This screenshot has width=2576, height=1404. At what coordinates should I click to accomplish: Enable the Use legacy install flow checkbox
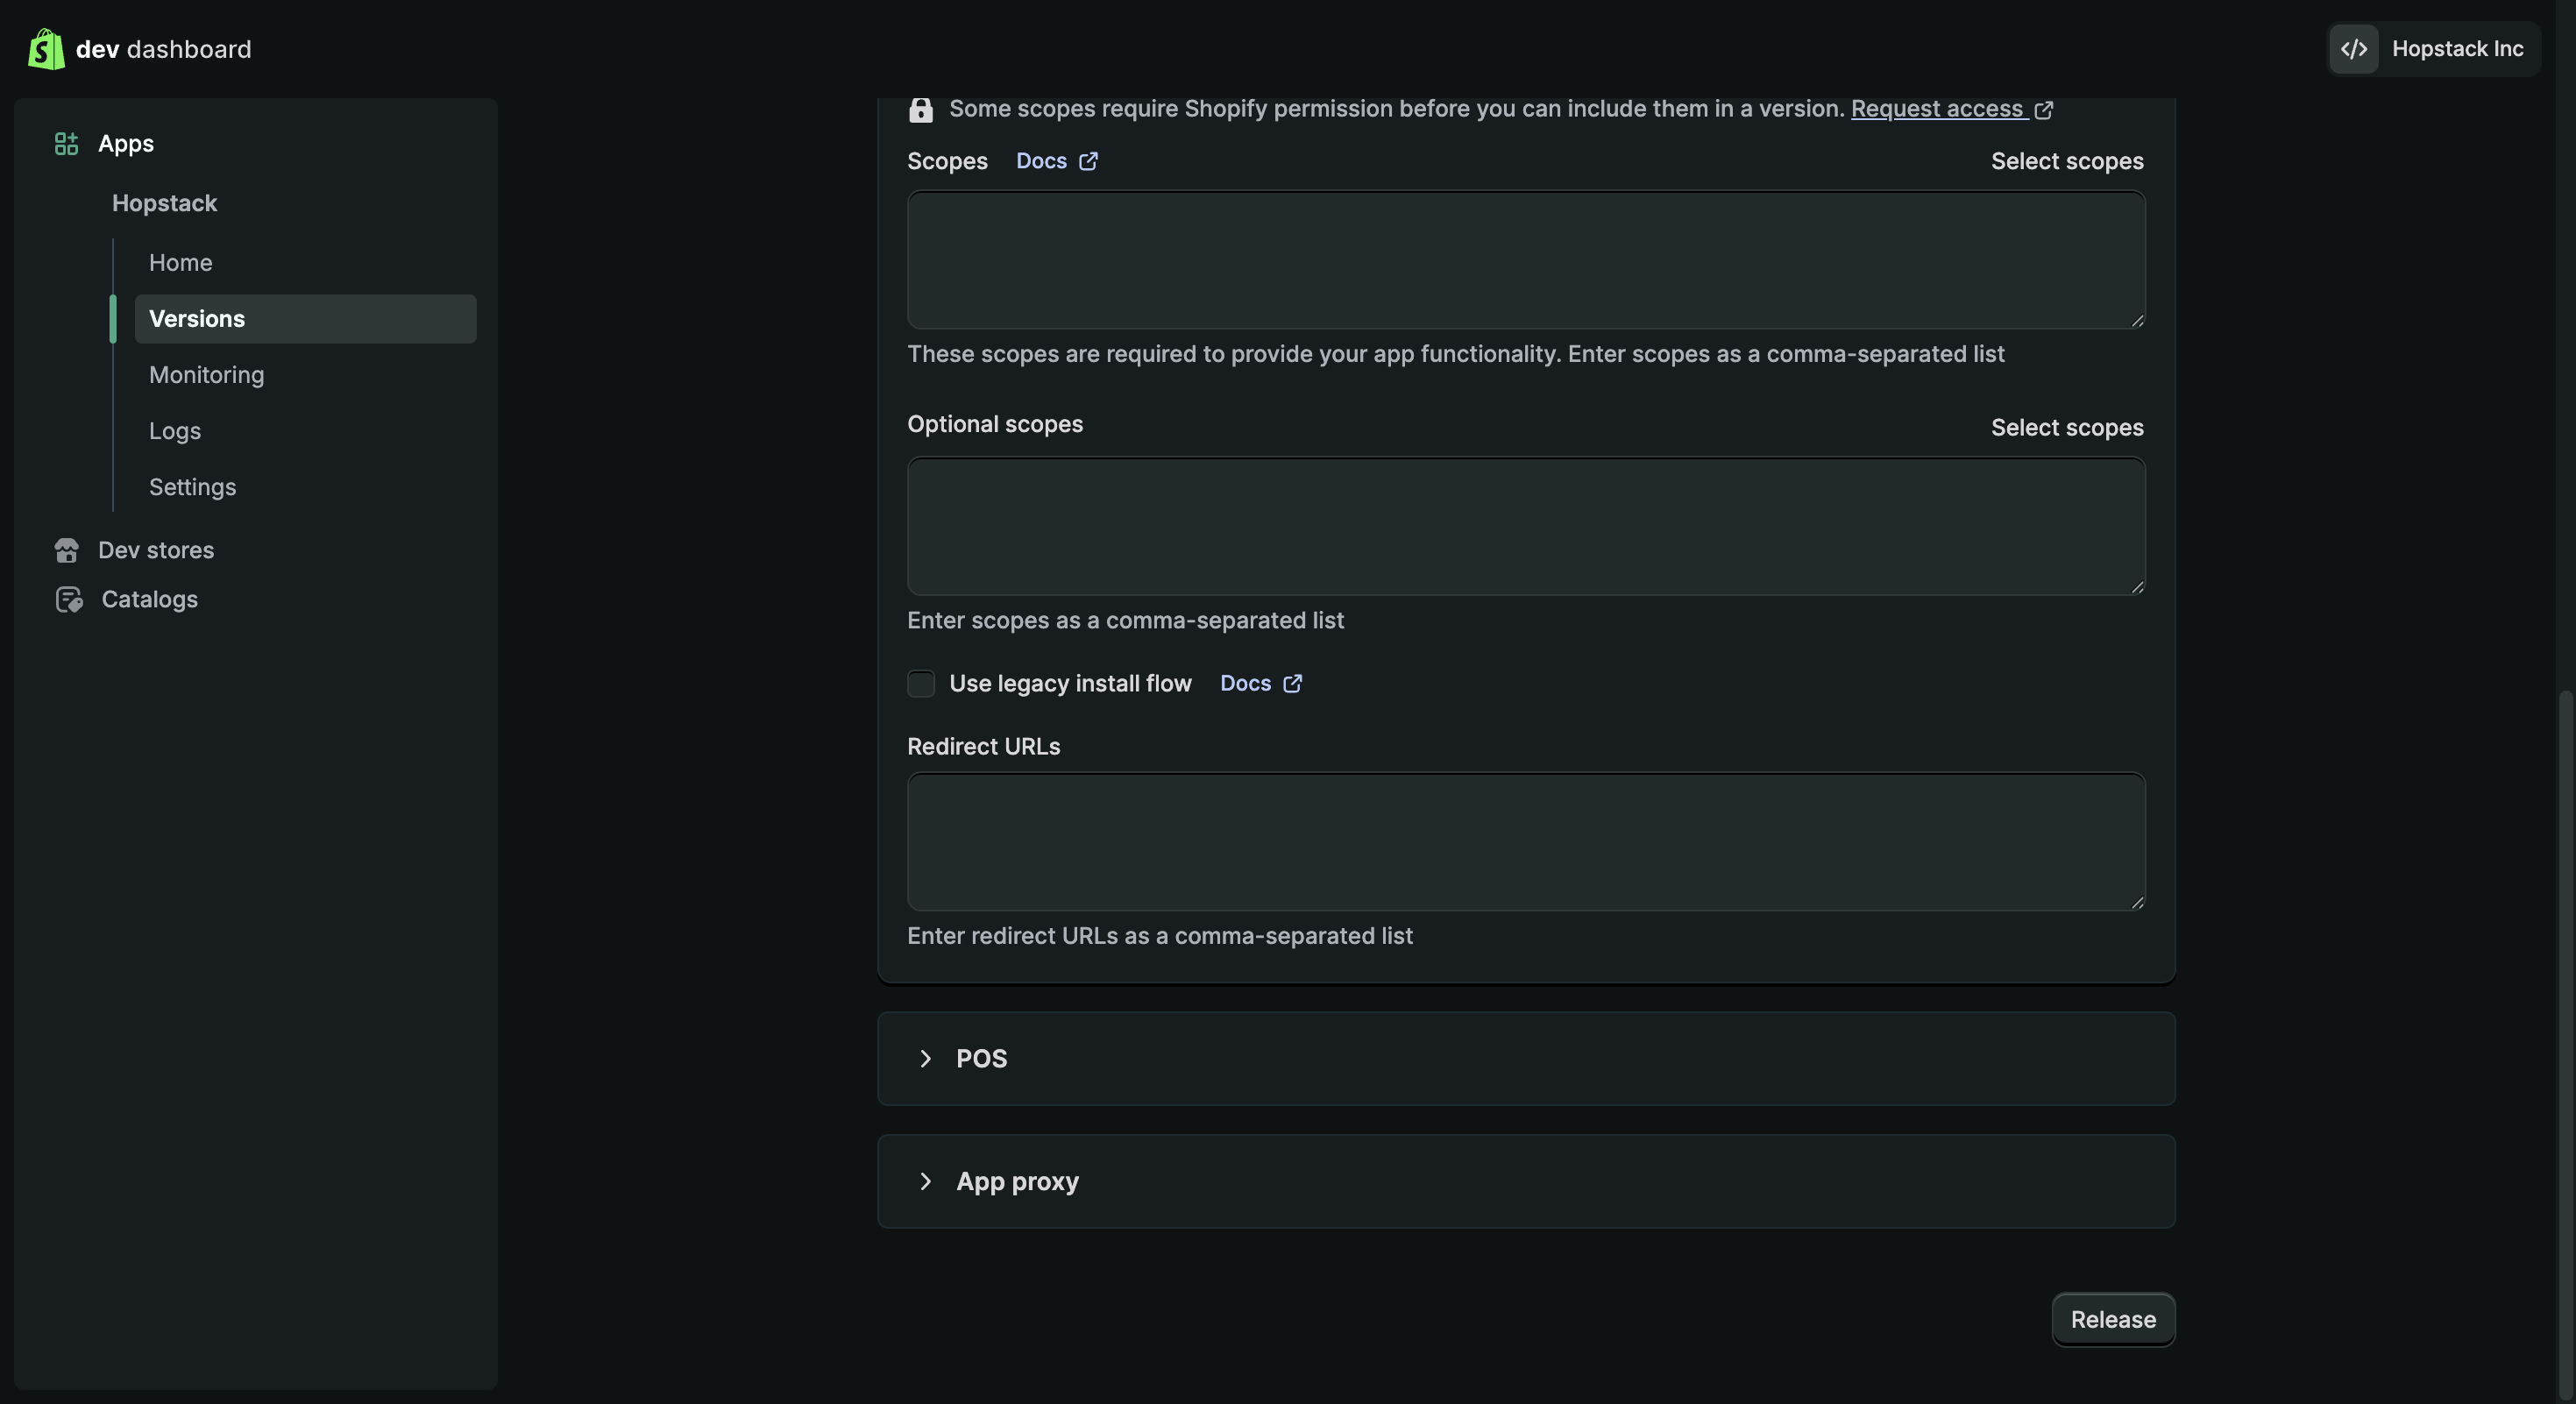(x=920, y=684)
